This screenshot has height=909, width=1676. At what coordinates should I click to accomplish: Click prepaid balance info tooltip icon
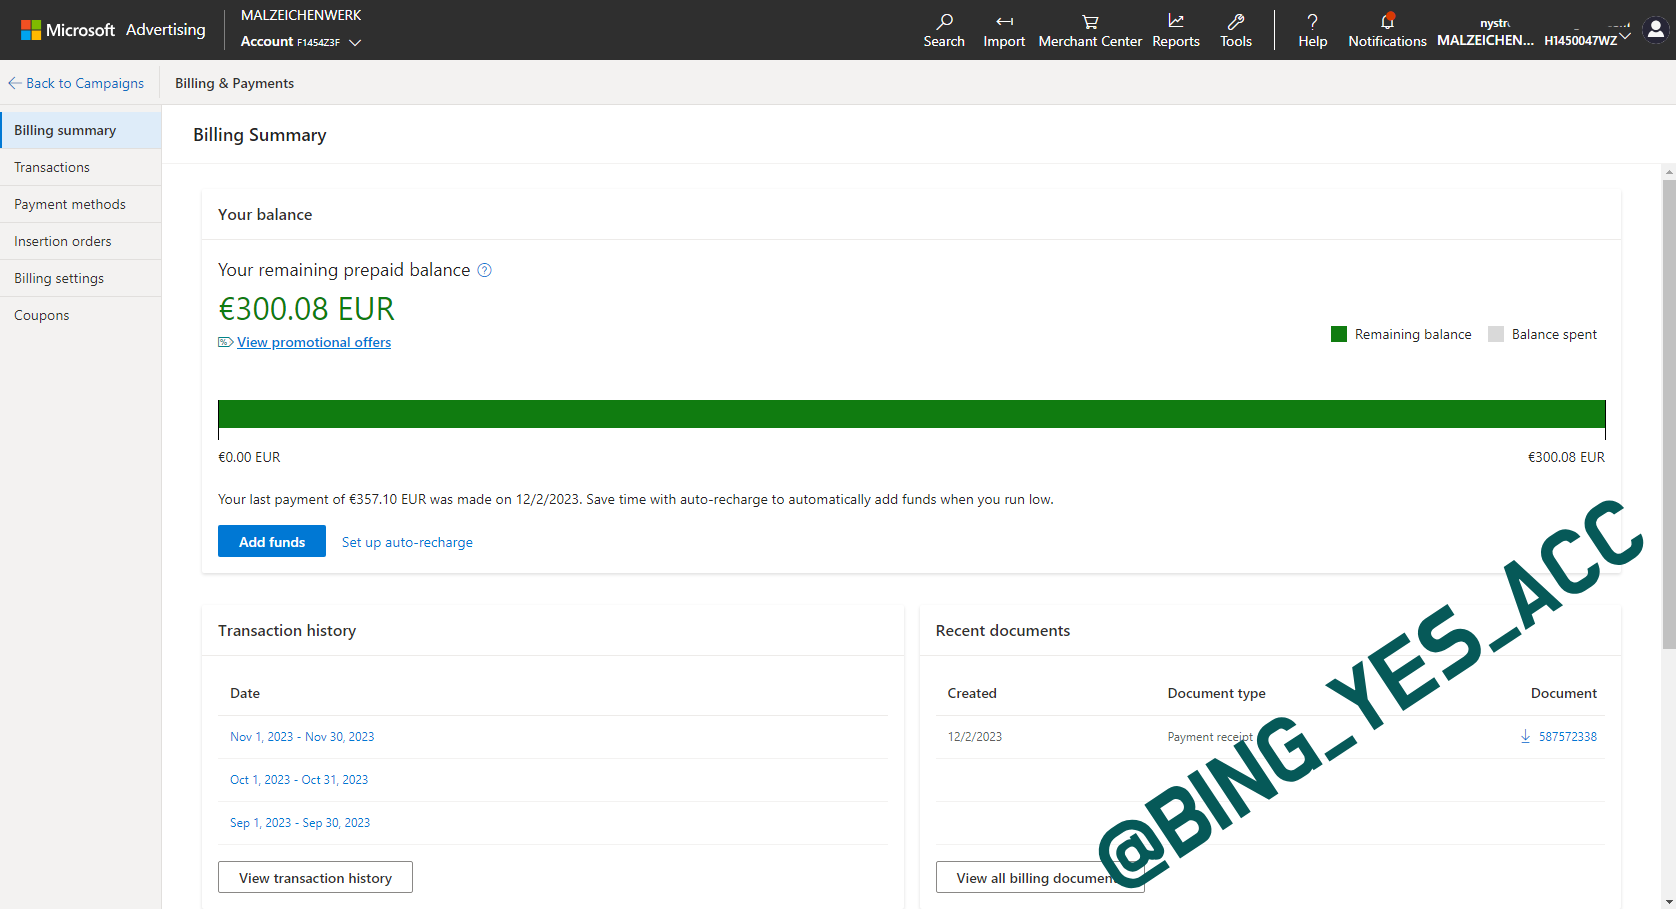click(x=485, y=270)
